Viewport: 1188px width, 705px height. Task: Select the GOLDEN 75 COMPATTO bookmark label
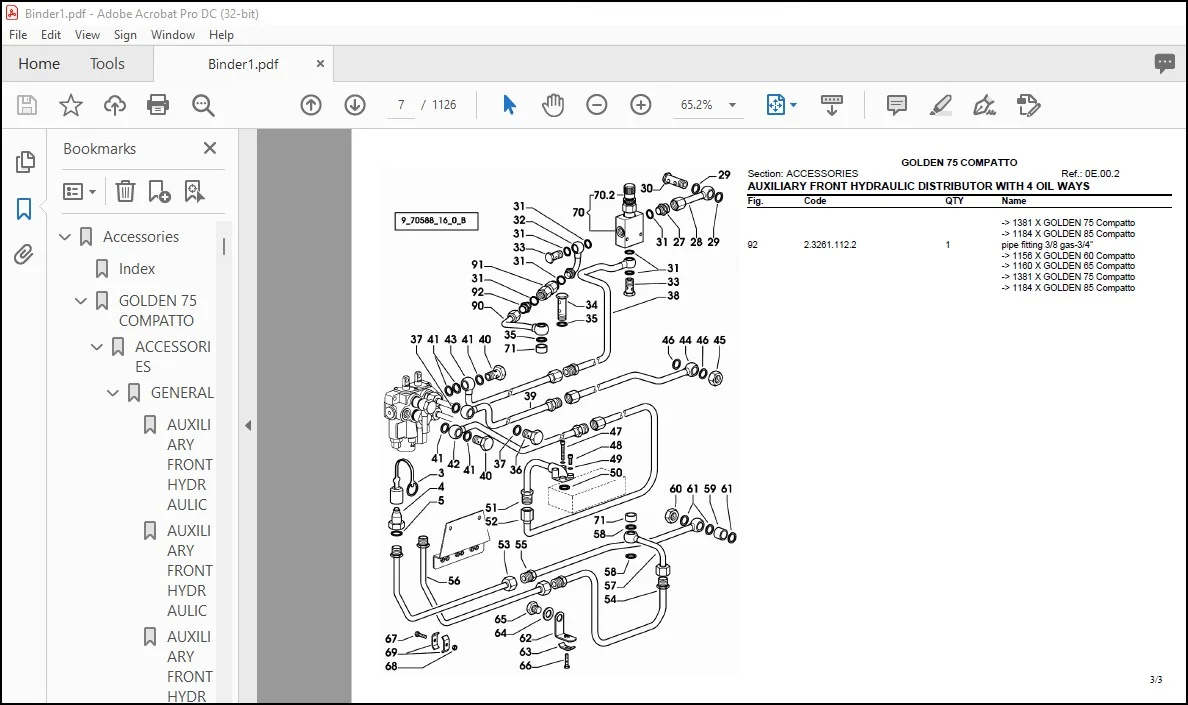158,310
